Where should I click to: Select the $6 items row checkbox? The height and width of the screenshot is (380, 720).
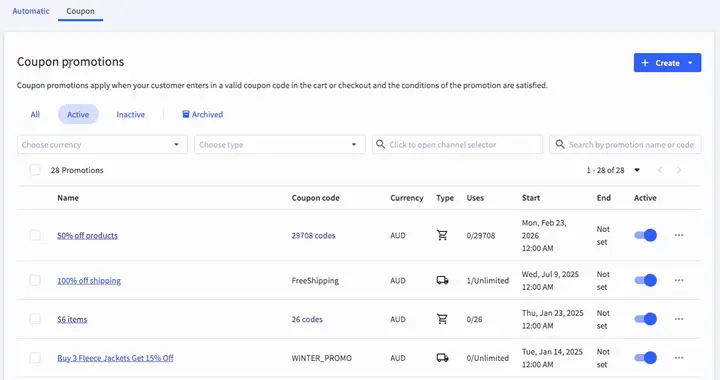35,319
